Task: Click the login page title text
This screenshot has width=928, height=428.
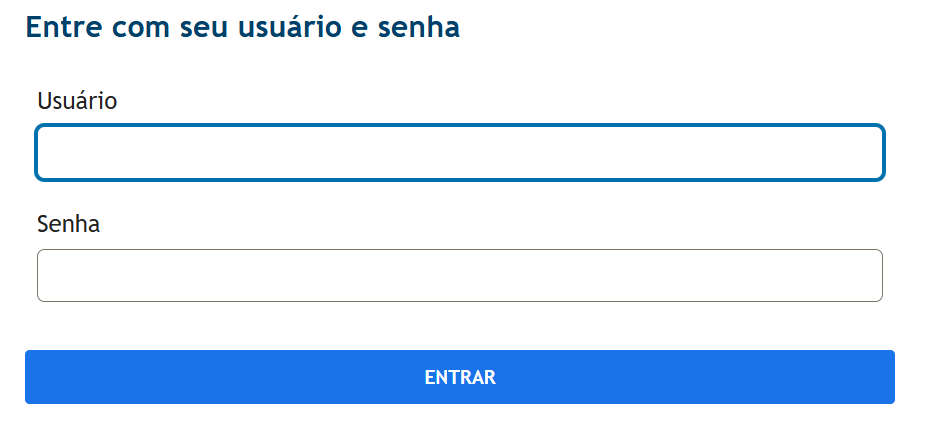Action: point(242,28)
